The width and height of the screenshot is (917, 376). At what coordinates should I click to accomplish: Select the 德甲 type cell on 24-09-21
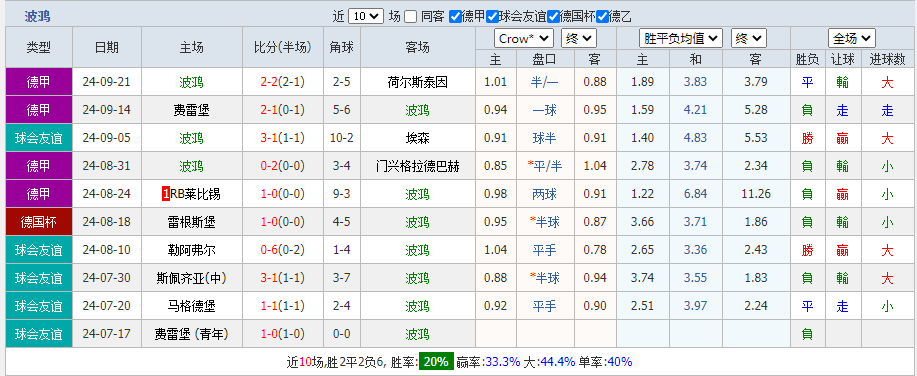(39, 82)
